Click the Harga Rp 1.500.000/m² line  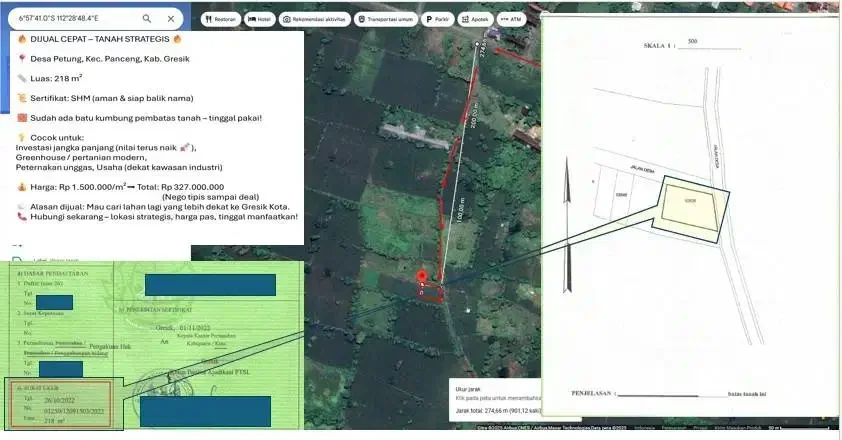tap(121, 187)
